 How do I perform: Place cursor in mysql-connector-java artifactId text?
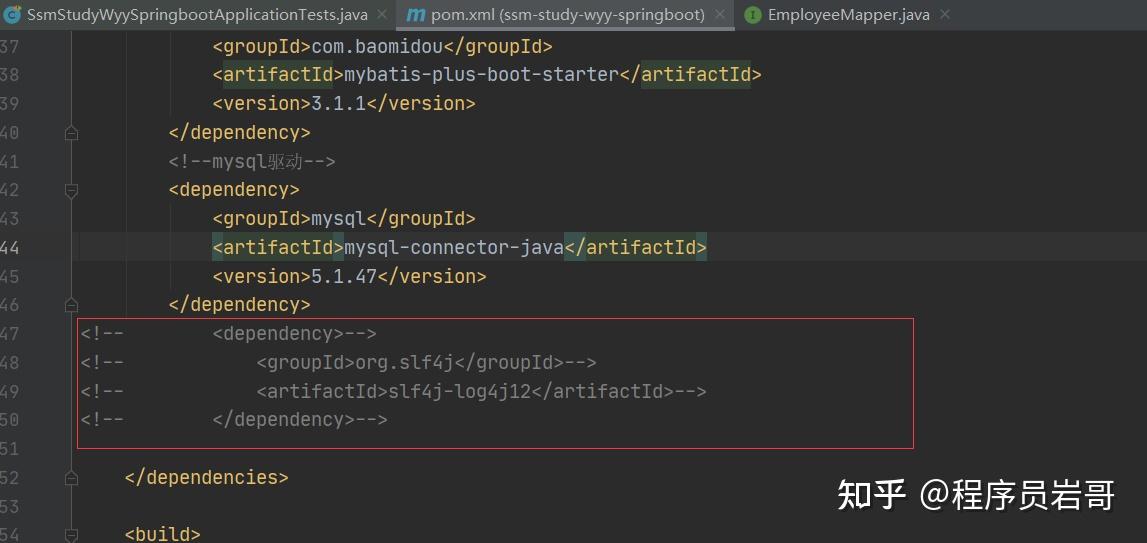click(454, 247)
